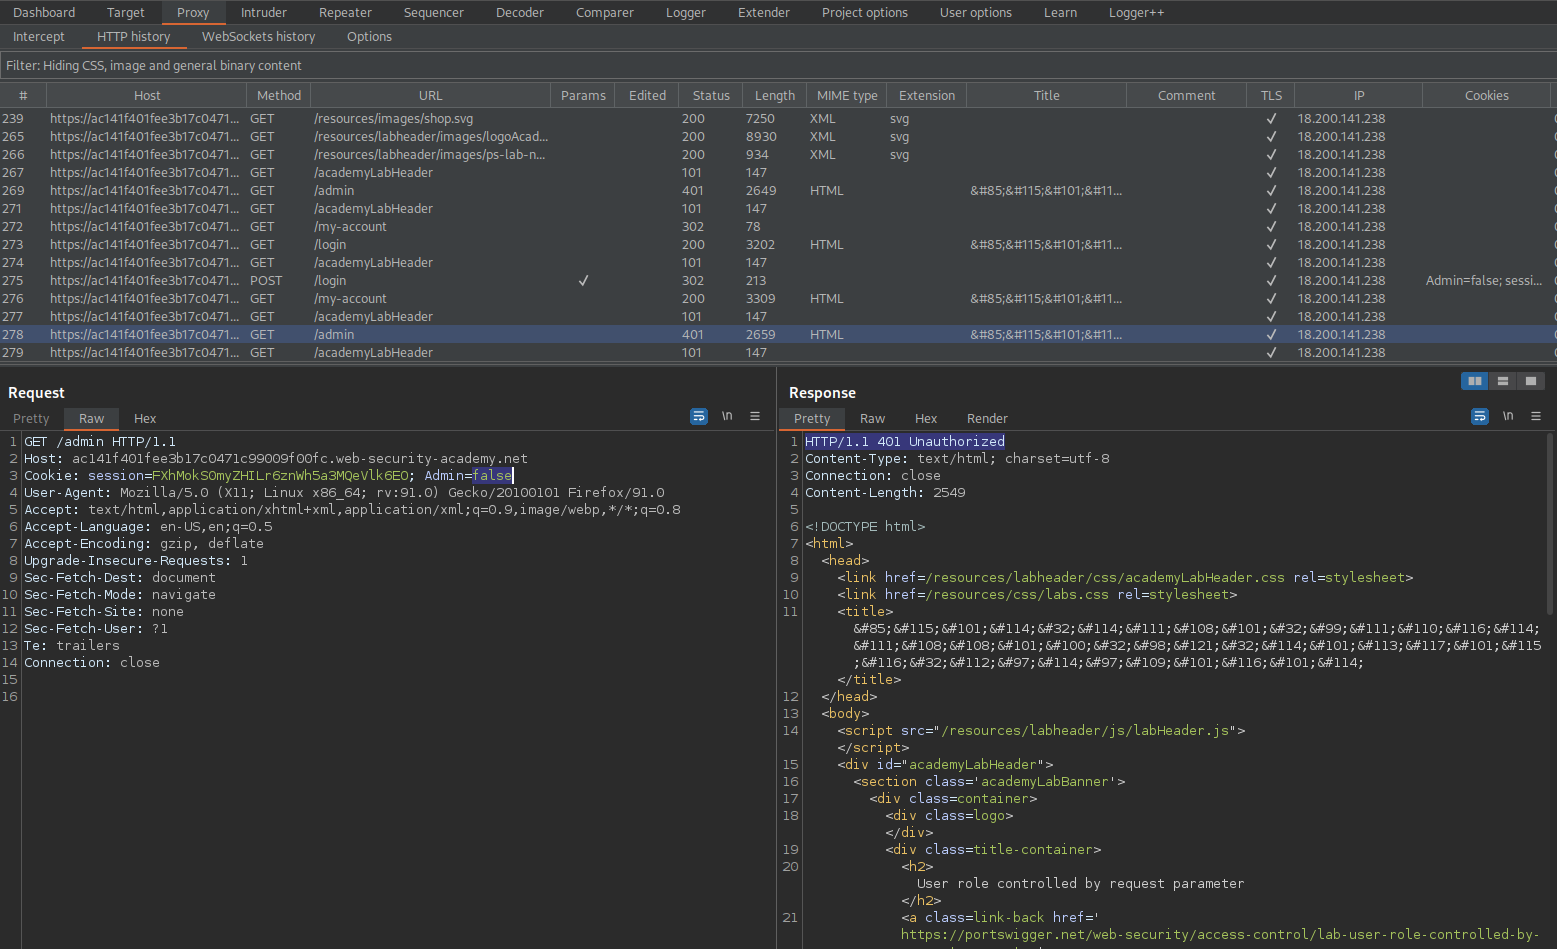Open the Learn tab
The height and width of the screenshot is (949, 1557).
(1061, 12)
